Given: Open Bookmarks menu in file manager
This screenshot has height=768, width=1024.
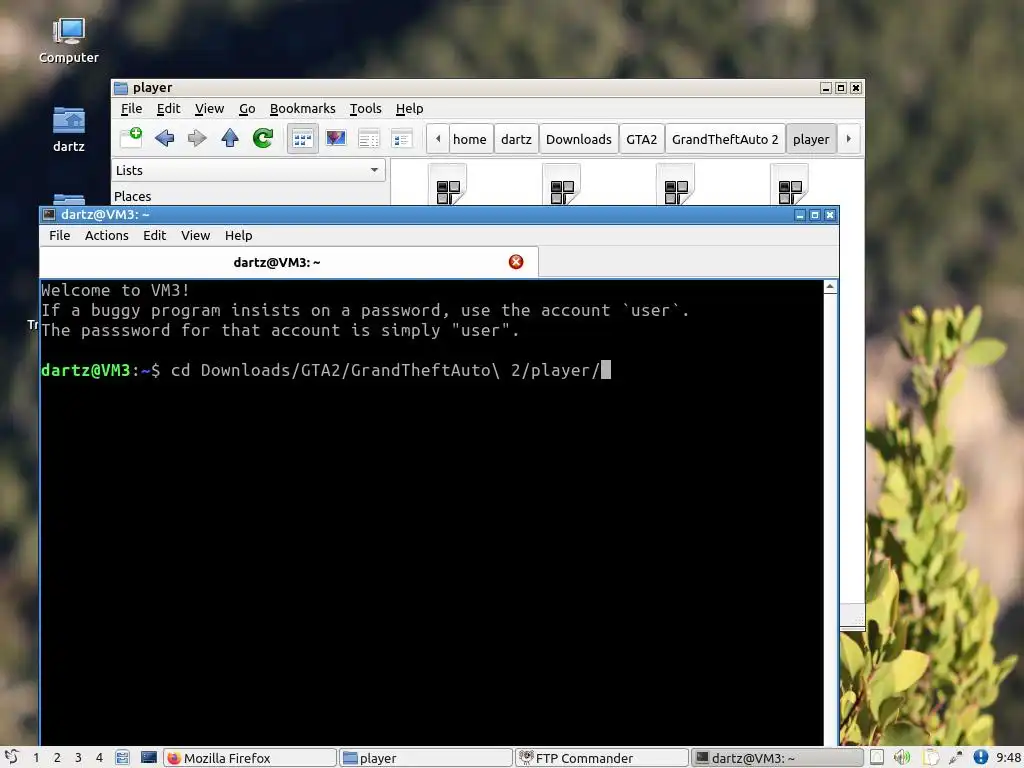Looking at the screenshot, I should coord(302,108).
